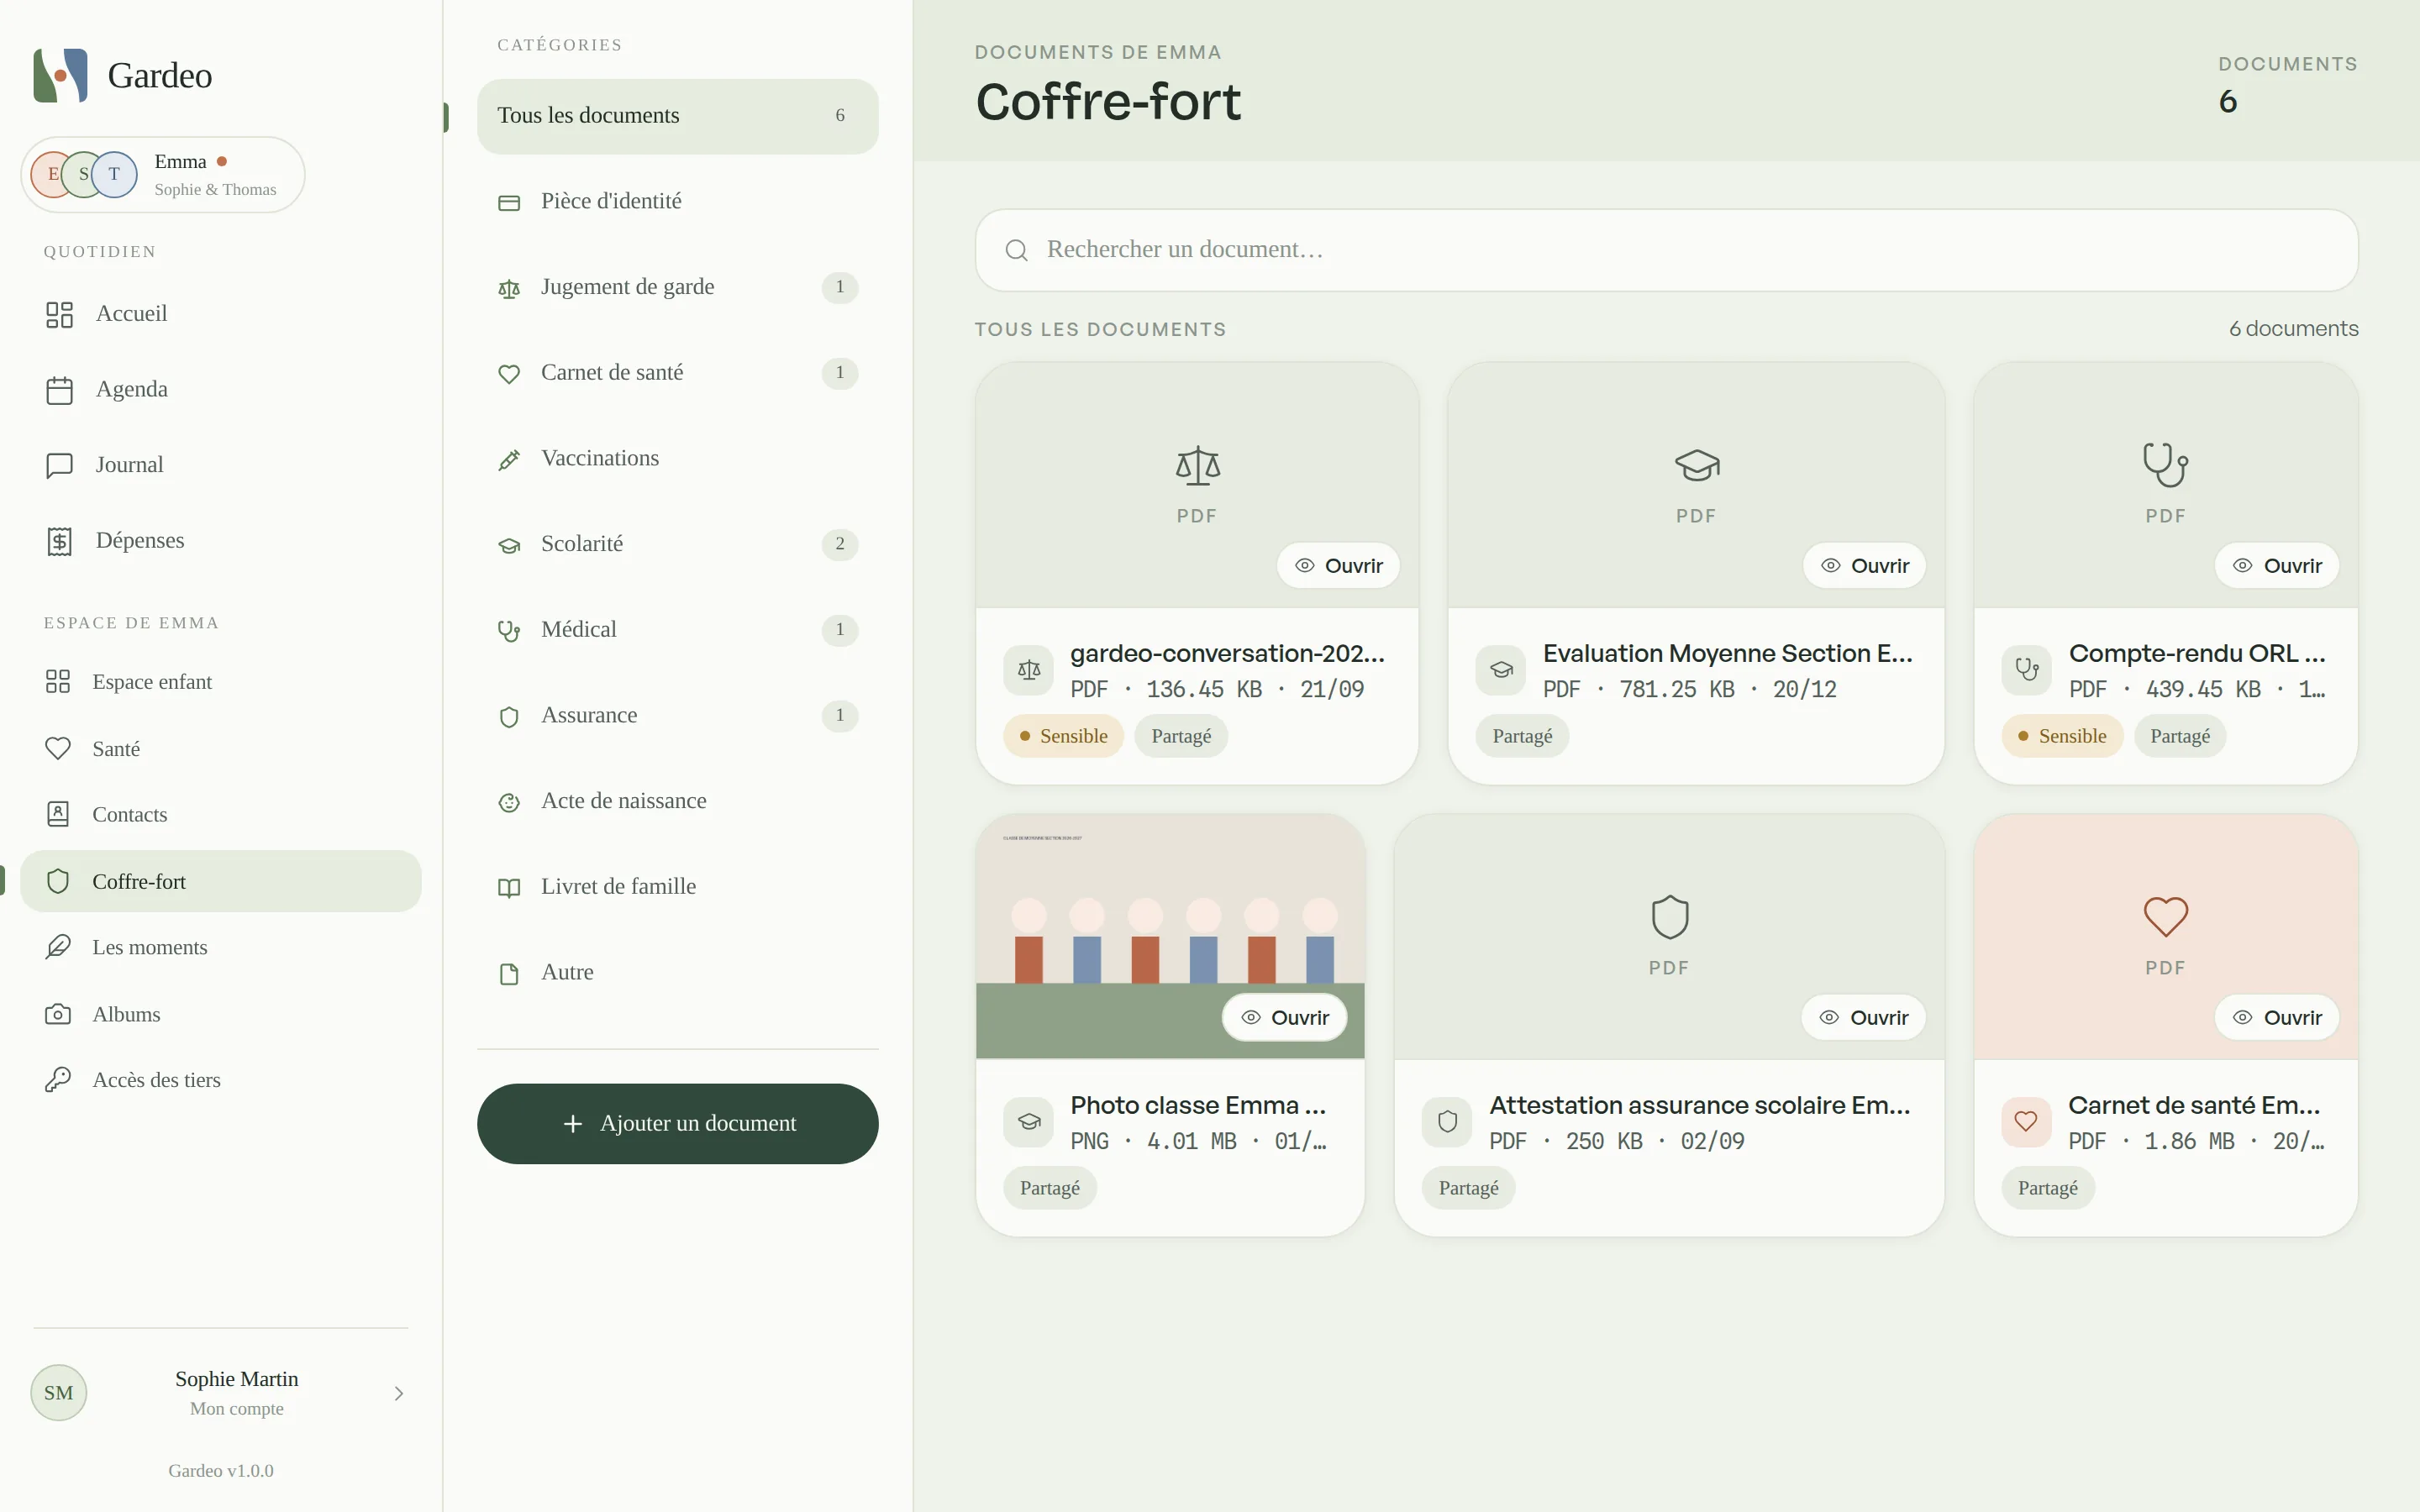Select Acte de naissance baby icon
The width and height of the screenshot is (2420, 1512).
tap(509, 802)
